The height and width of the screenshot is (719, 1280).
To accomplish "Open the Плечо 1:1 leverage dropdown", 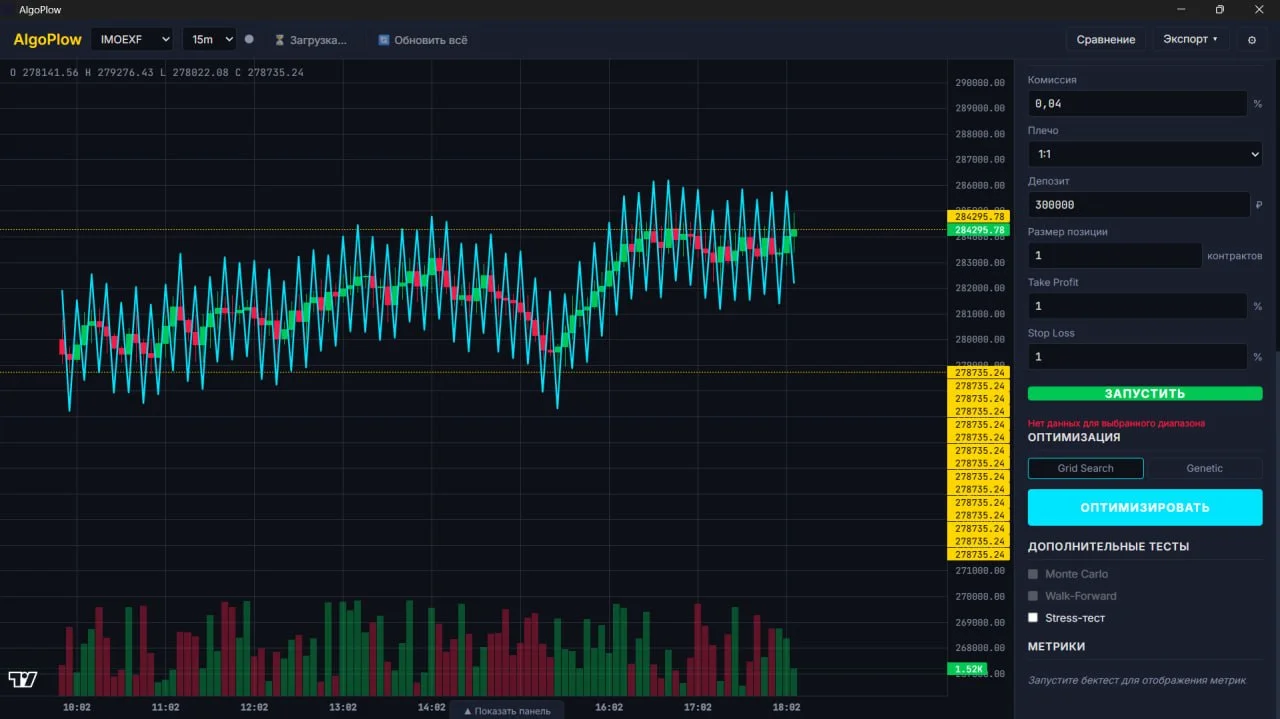I will 1145,154.
